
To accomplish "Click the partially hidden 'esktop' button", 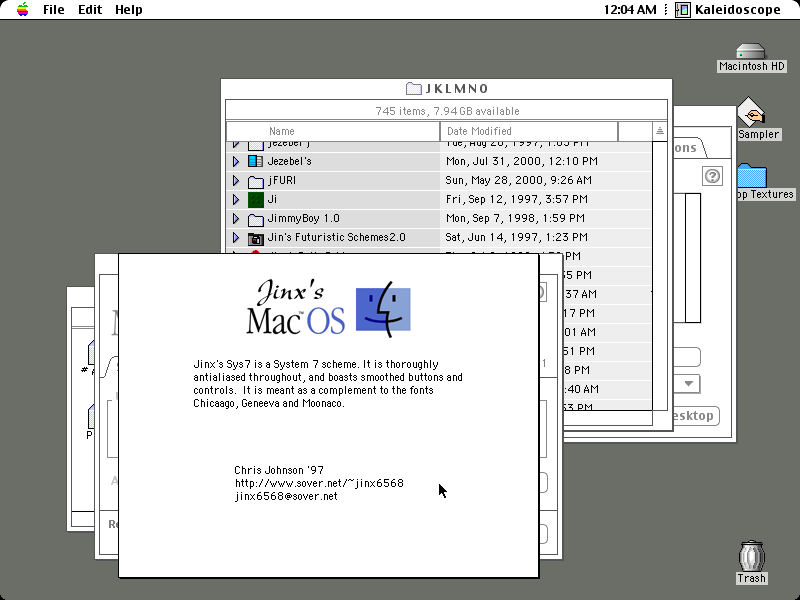I will pyautogui.click(x=694, y=416).
